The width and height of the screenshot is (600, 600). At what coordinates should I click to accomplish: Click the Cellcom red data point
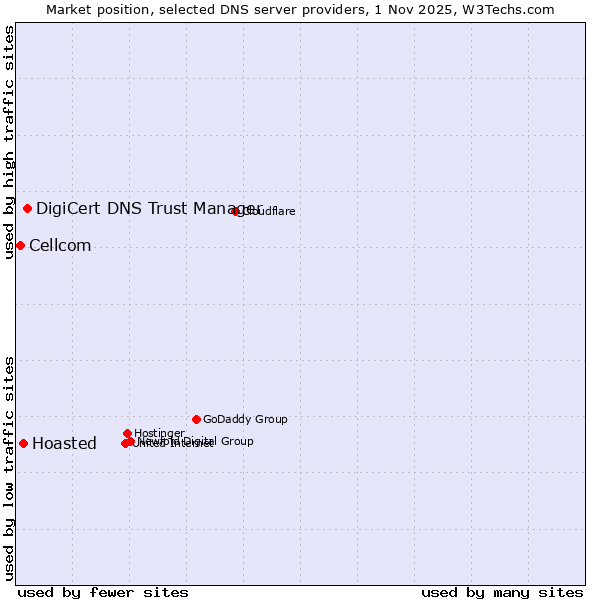click(20, 245)
